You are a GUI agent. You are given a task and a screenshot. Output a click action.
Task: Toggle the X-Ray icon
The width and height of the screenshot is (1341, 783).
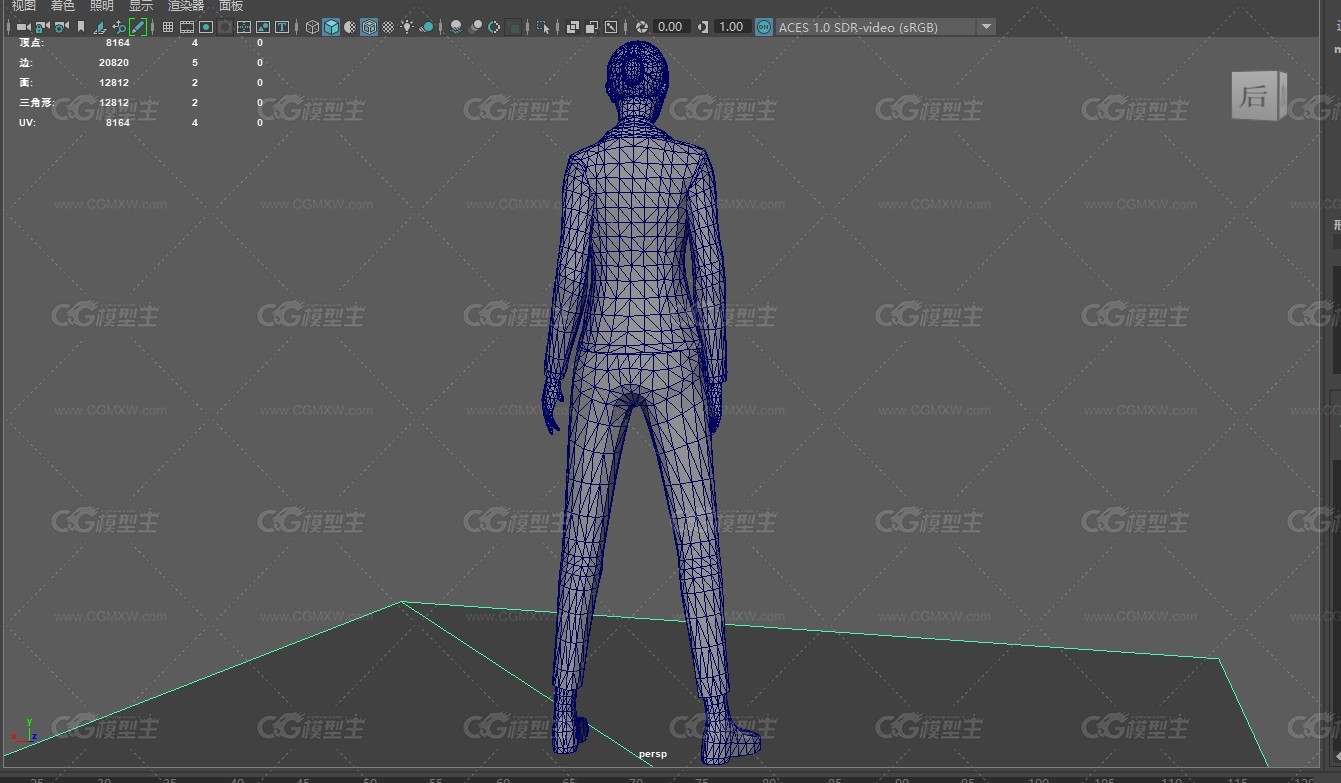(573, 27)
